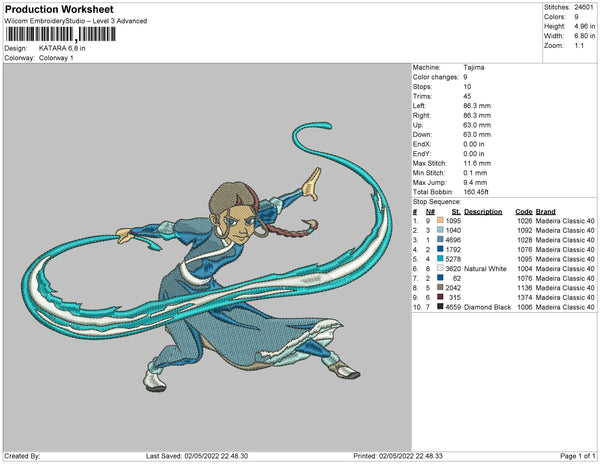The image size is (600, 464).
Task: Select Max Jump value '9.4 mm'
Action: (475, 182)
